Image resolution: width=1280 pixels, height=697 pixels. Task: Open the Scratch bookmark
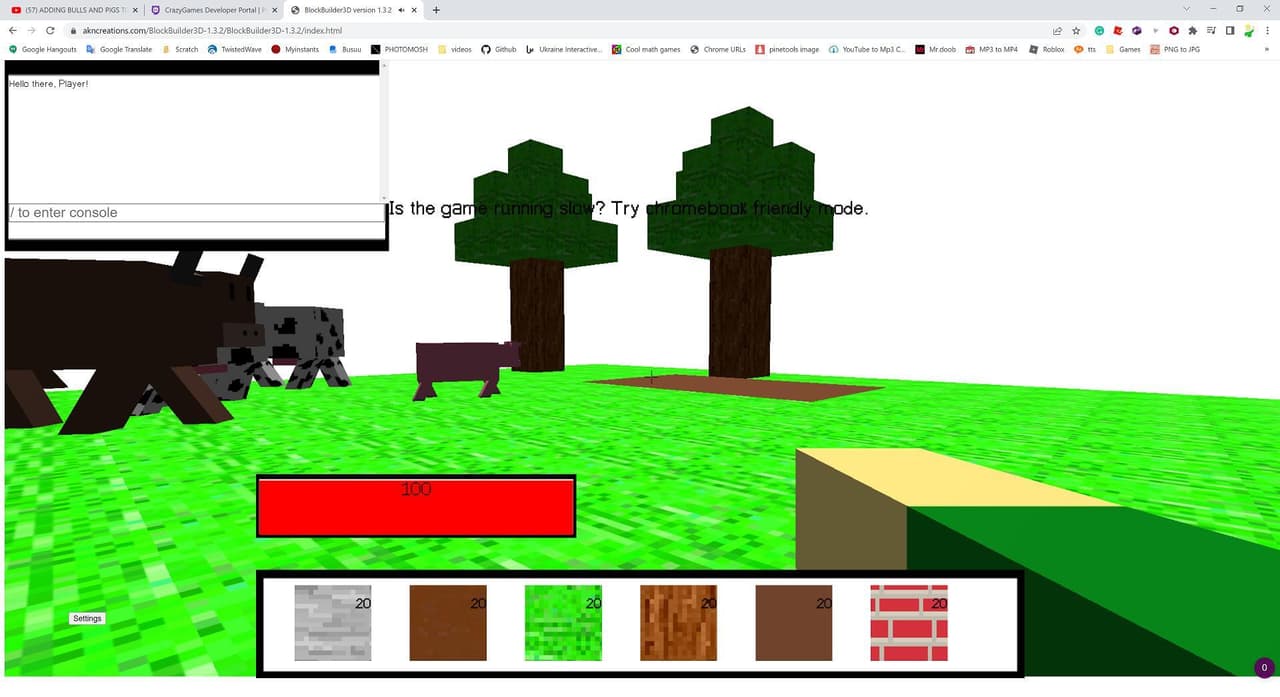180,49
